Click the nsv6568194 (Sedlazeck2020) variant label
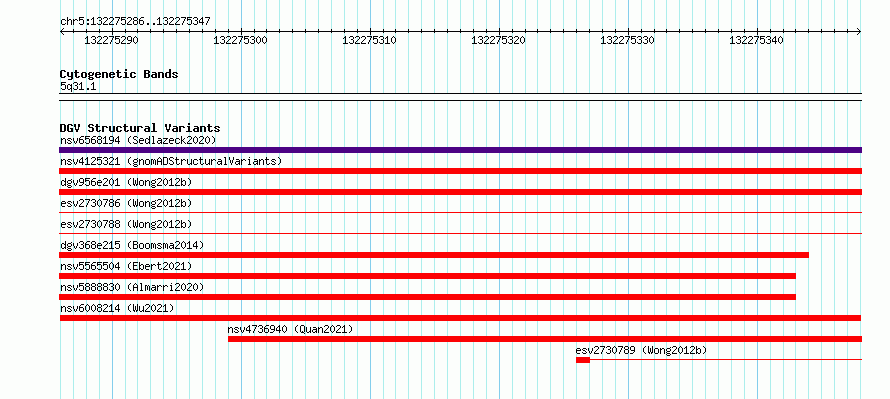The image size is (890, 399). (x=138, y=140)
